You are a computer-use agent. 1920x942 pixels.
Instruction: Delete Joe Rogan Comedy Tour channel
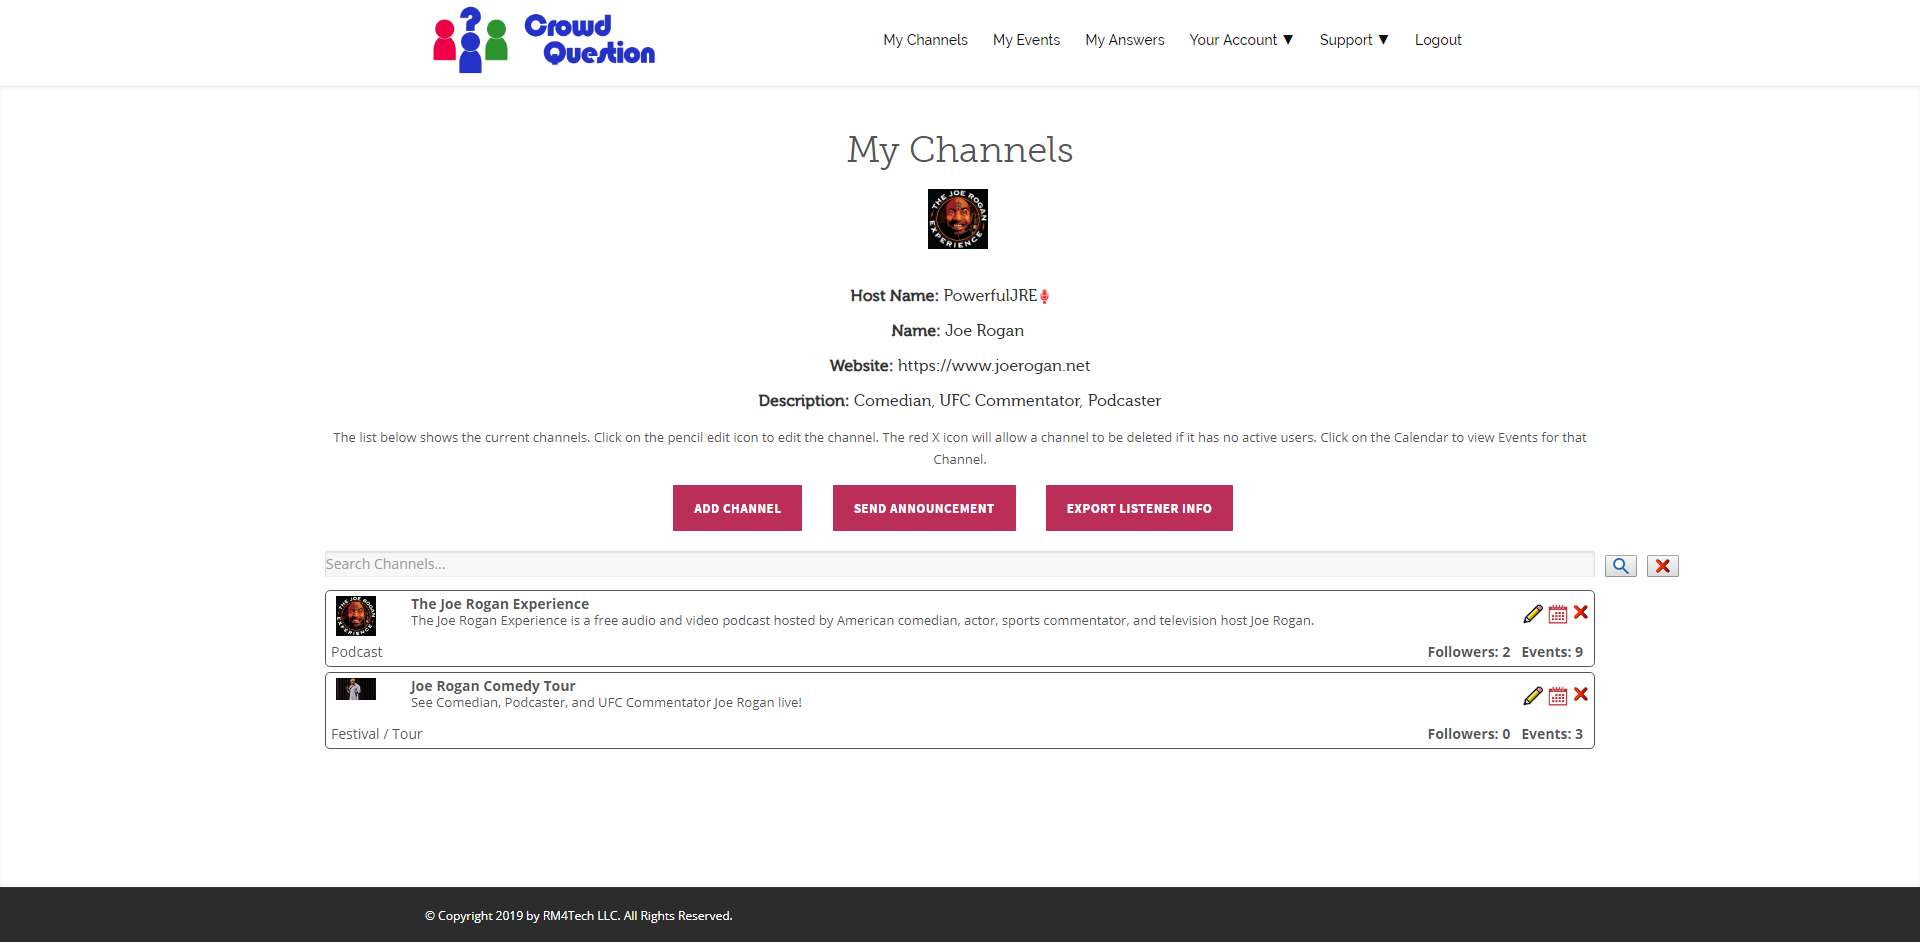pos(1581,694)
